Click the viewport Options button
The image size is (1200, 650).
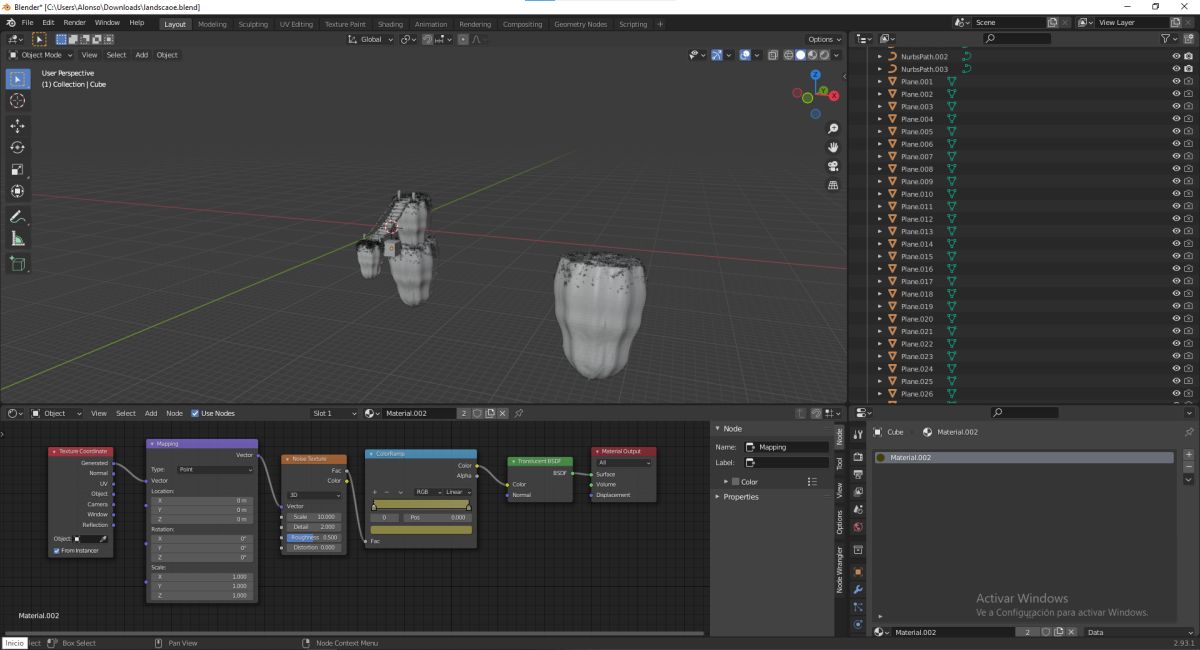click(823, 39)
